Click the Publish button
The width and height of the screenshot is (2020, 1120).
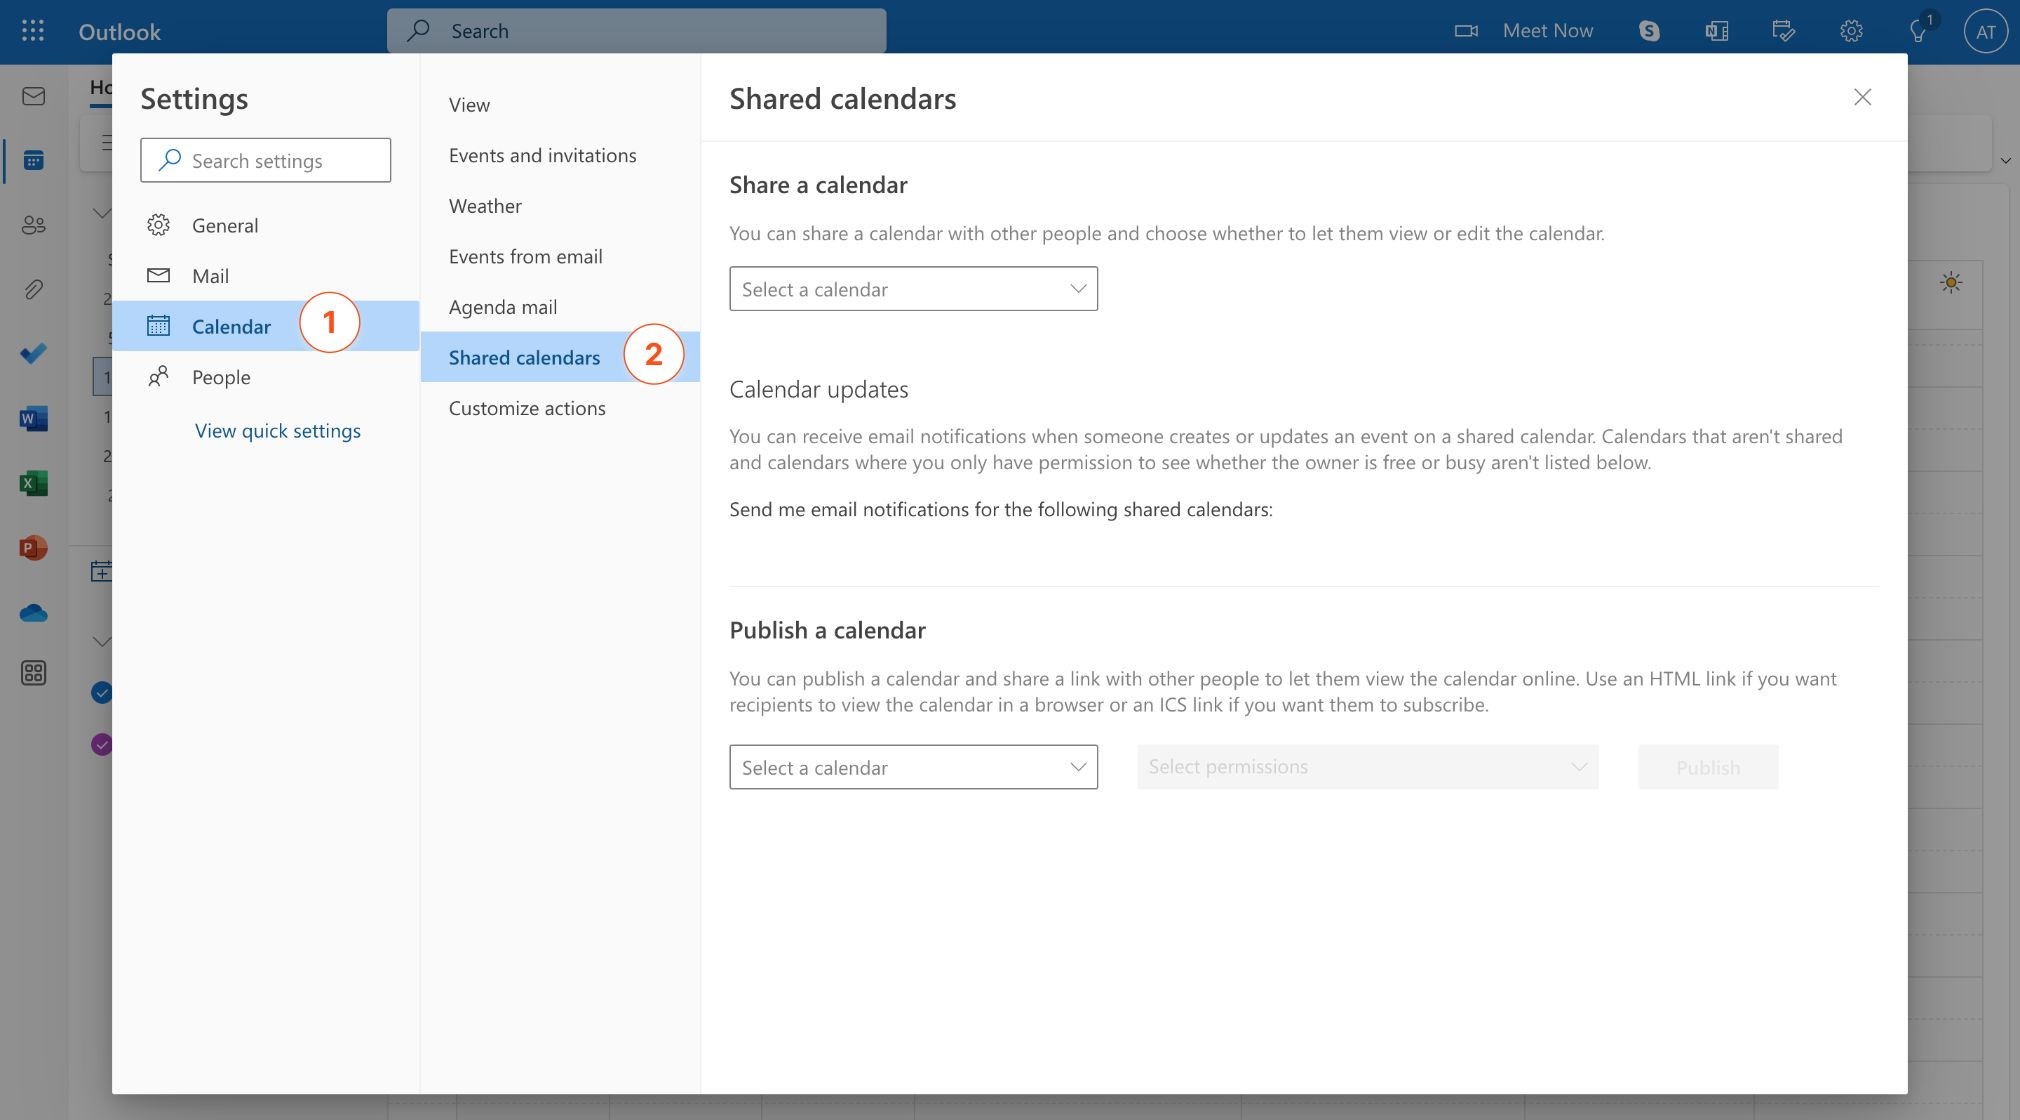(1707, 767)
